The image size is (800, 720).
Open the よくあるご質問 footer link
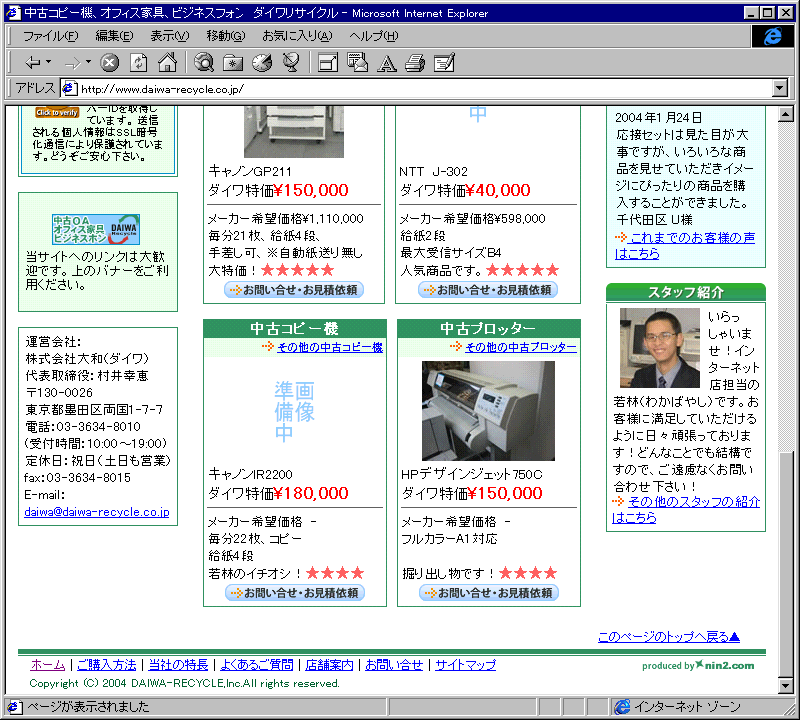click(257, 665)
